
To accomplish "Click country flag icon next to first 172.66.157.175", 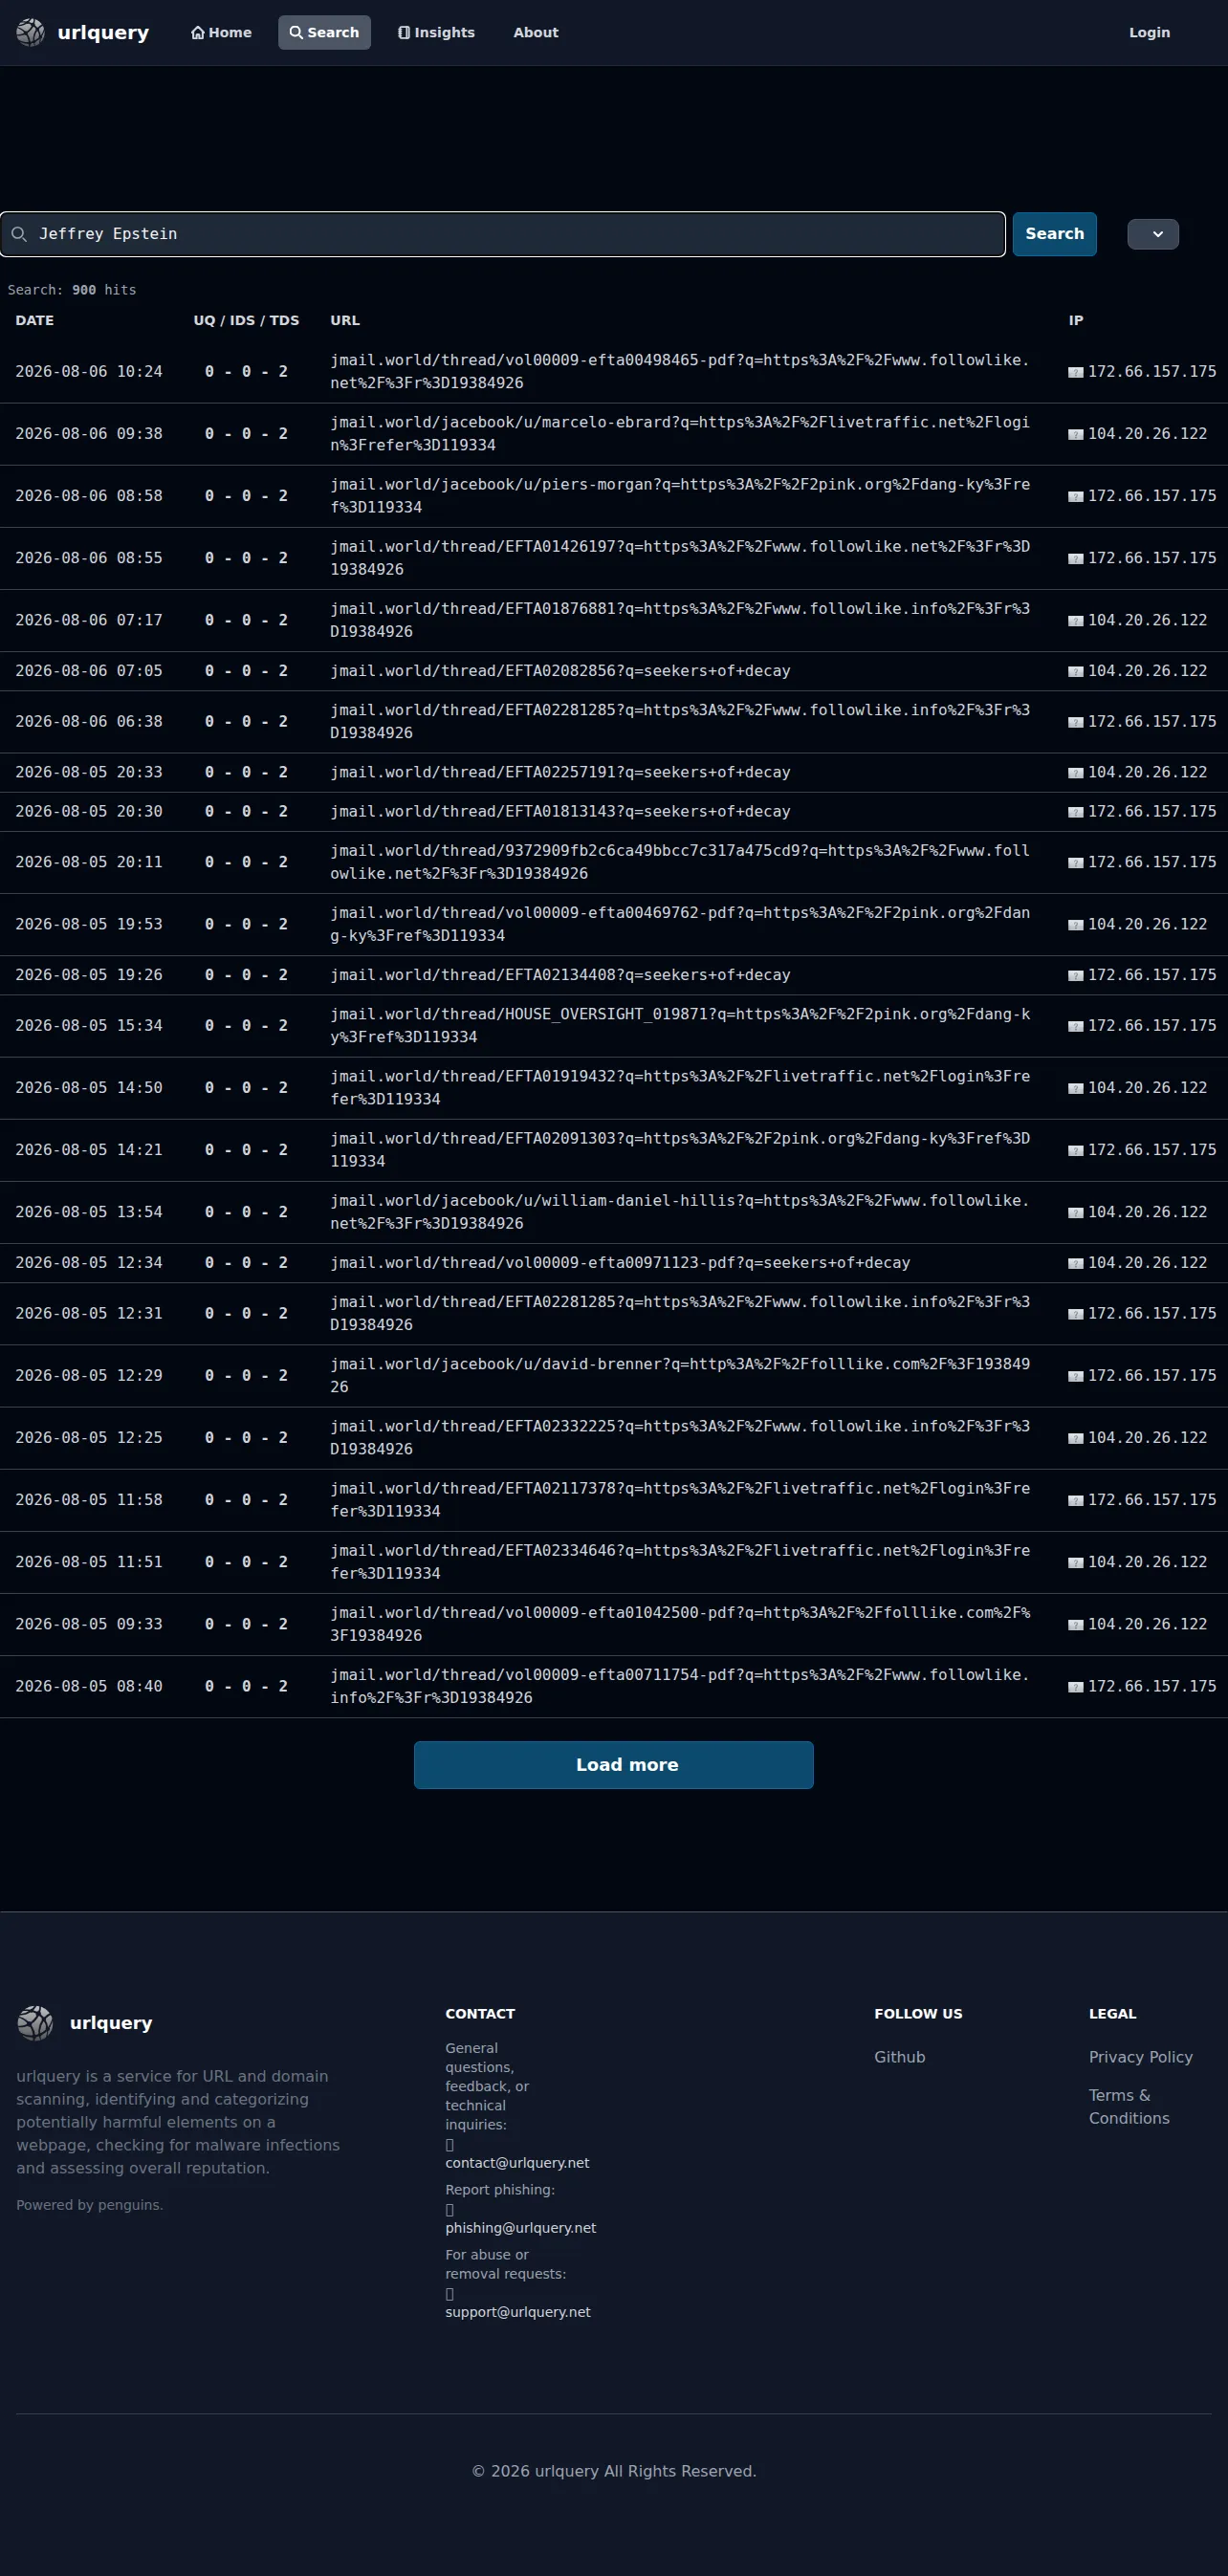I will pos(1075,372).
